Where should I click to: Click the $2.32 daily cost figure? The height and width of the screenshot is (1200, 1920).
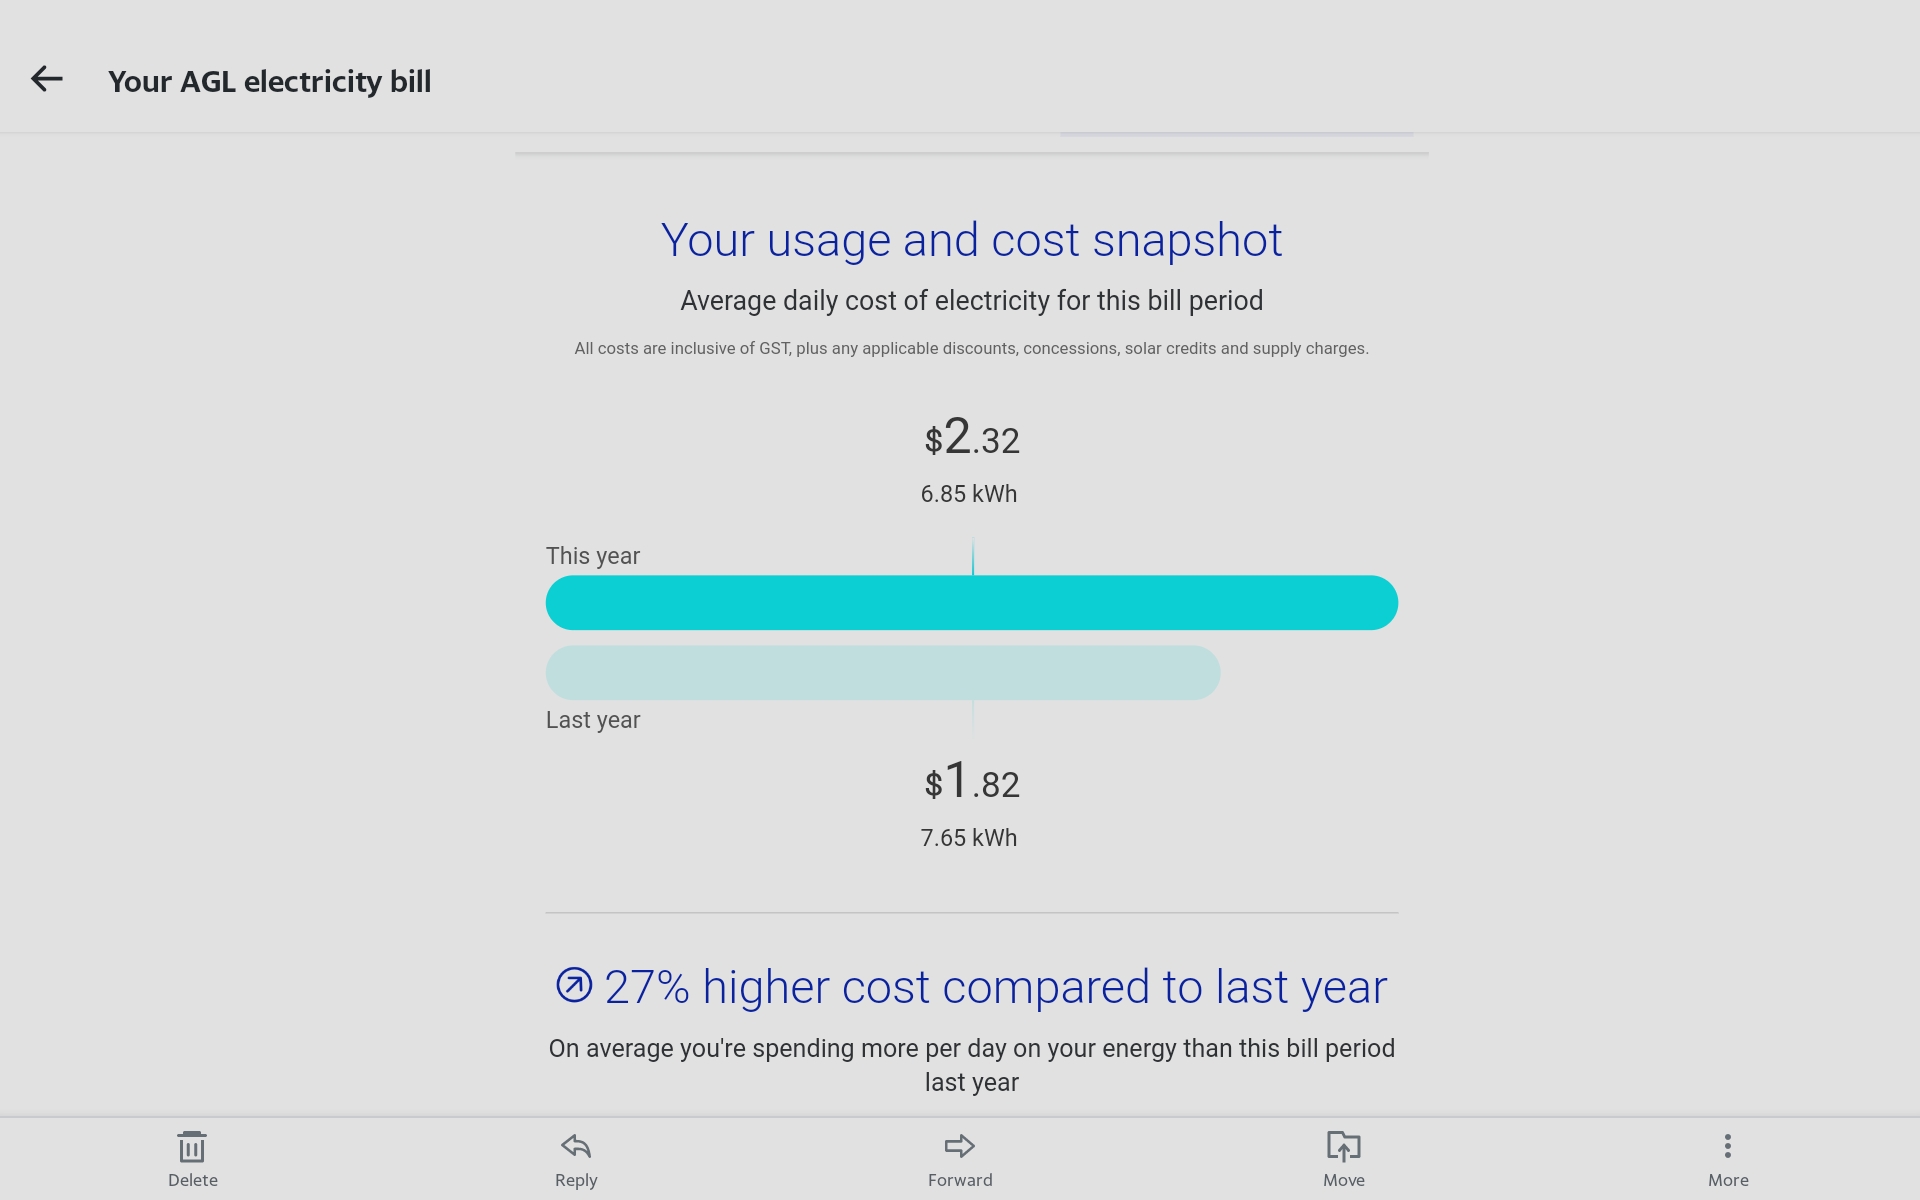click(x=972, y=437)
